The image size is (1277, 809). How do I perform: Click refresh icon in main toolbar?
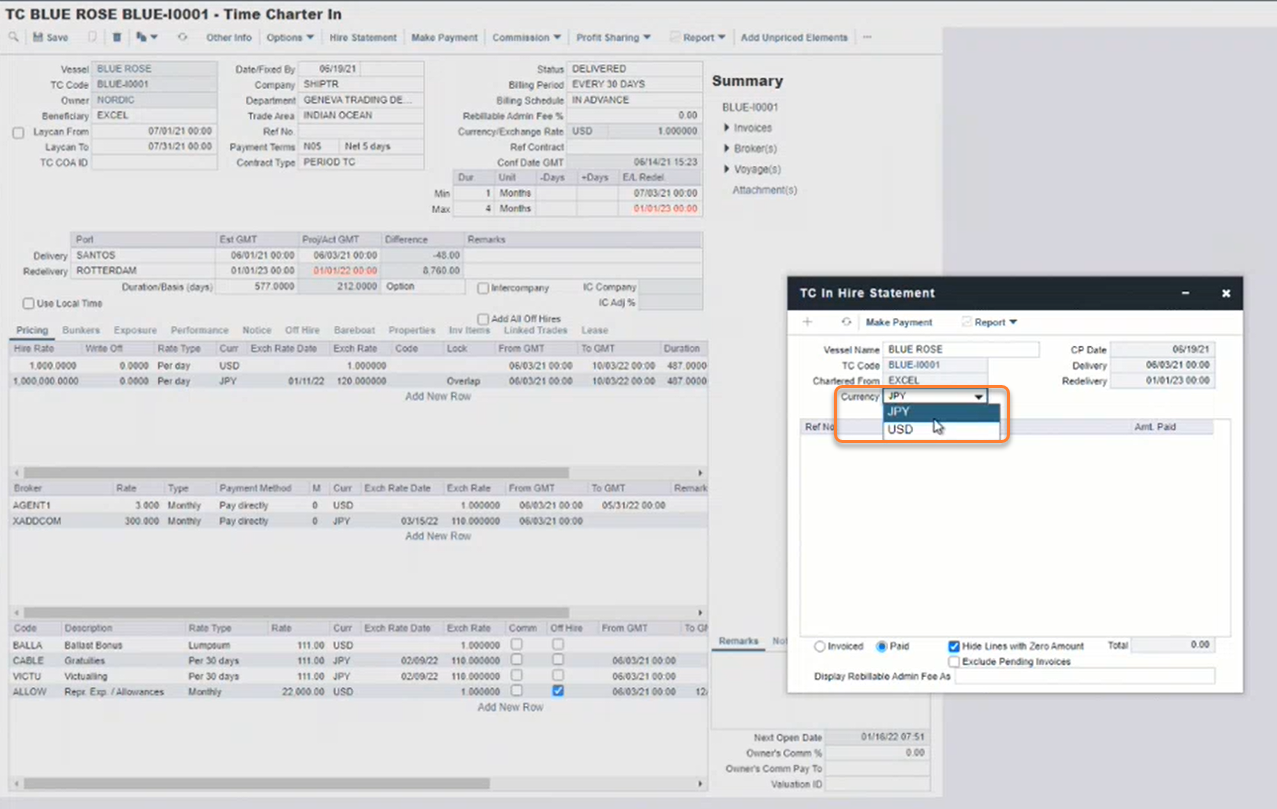(182, 38)
